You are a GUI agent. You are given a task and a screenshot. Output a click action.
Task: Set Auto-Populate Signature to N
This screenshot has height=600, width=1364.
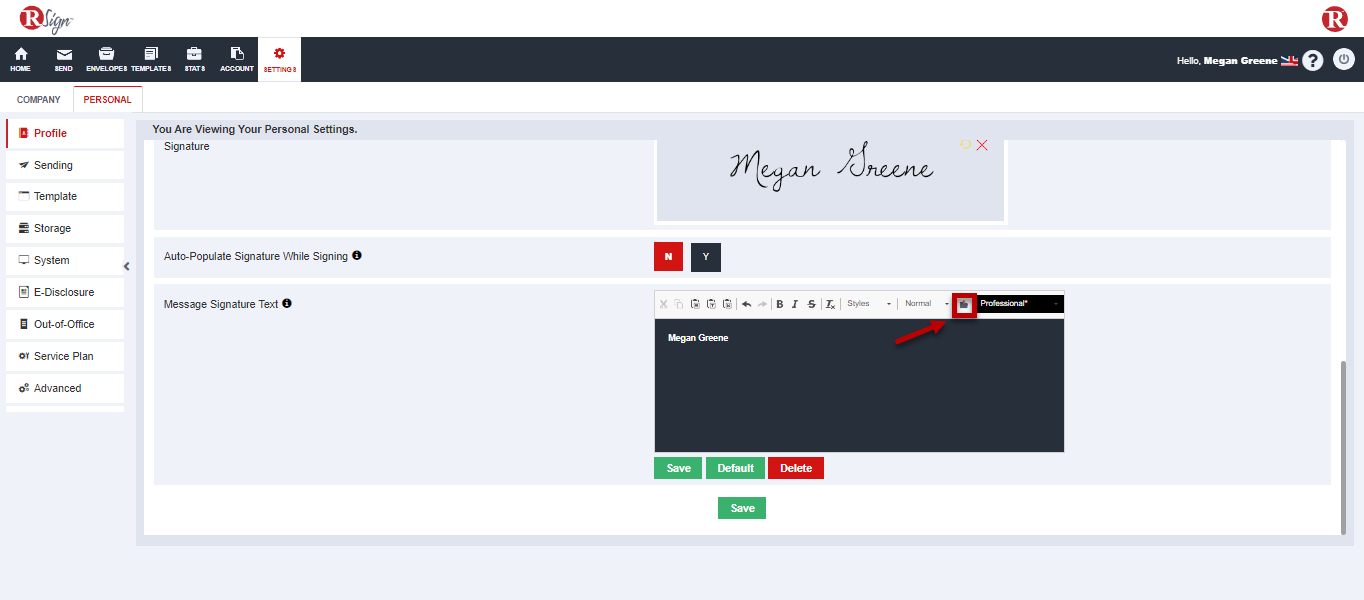(668, 257)
